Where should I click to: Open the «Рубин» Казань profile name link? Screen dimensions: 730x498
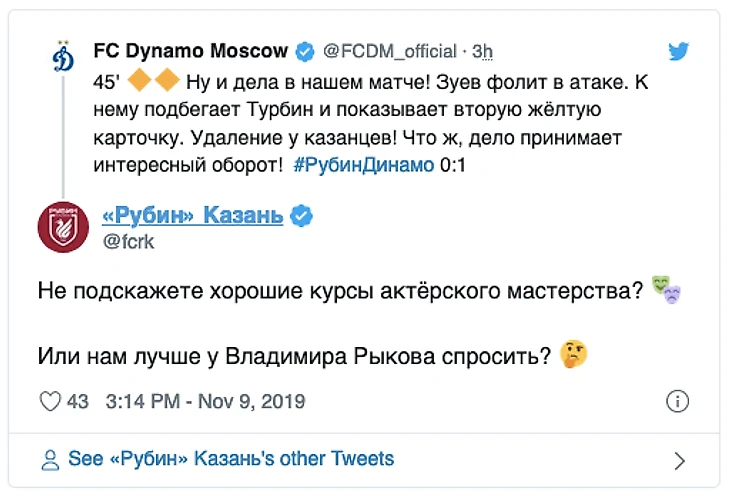tap(192, 215)
